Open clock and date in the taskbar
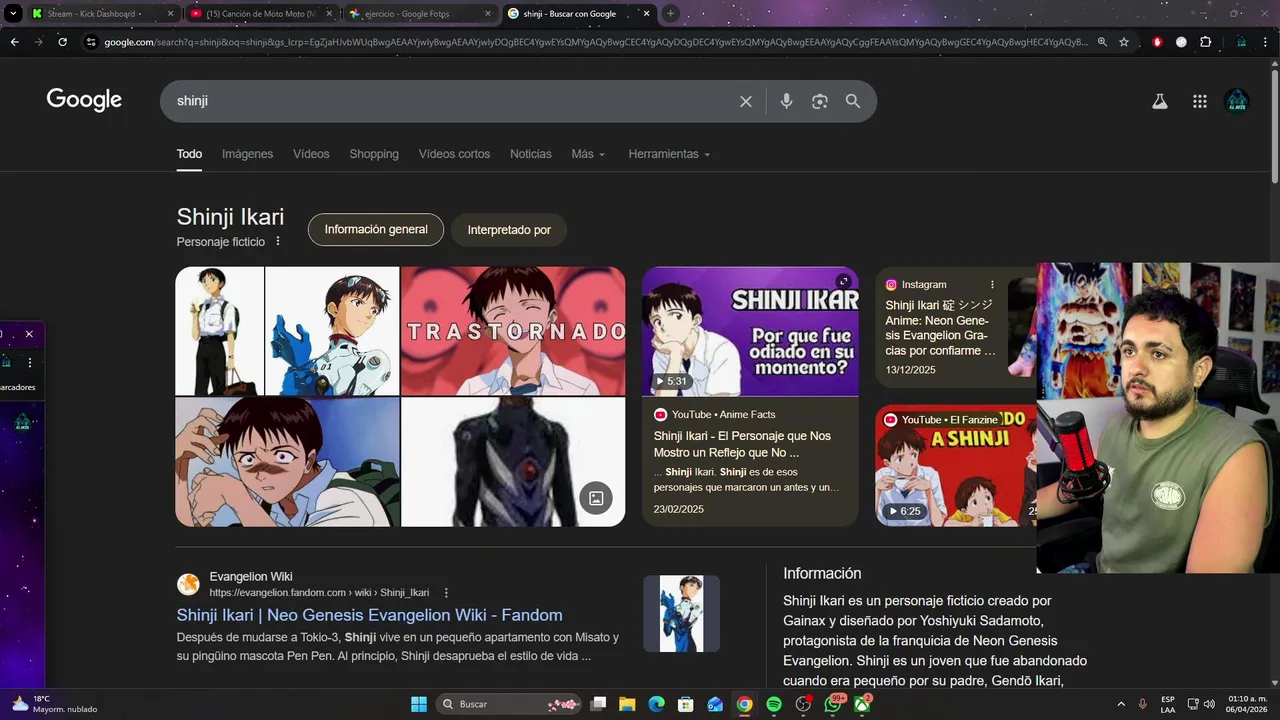The height and width of the screenshot is (720, 1280). point(1247,704)
